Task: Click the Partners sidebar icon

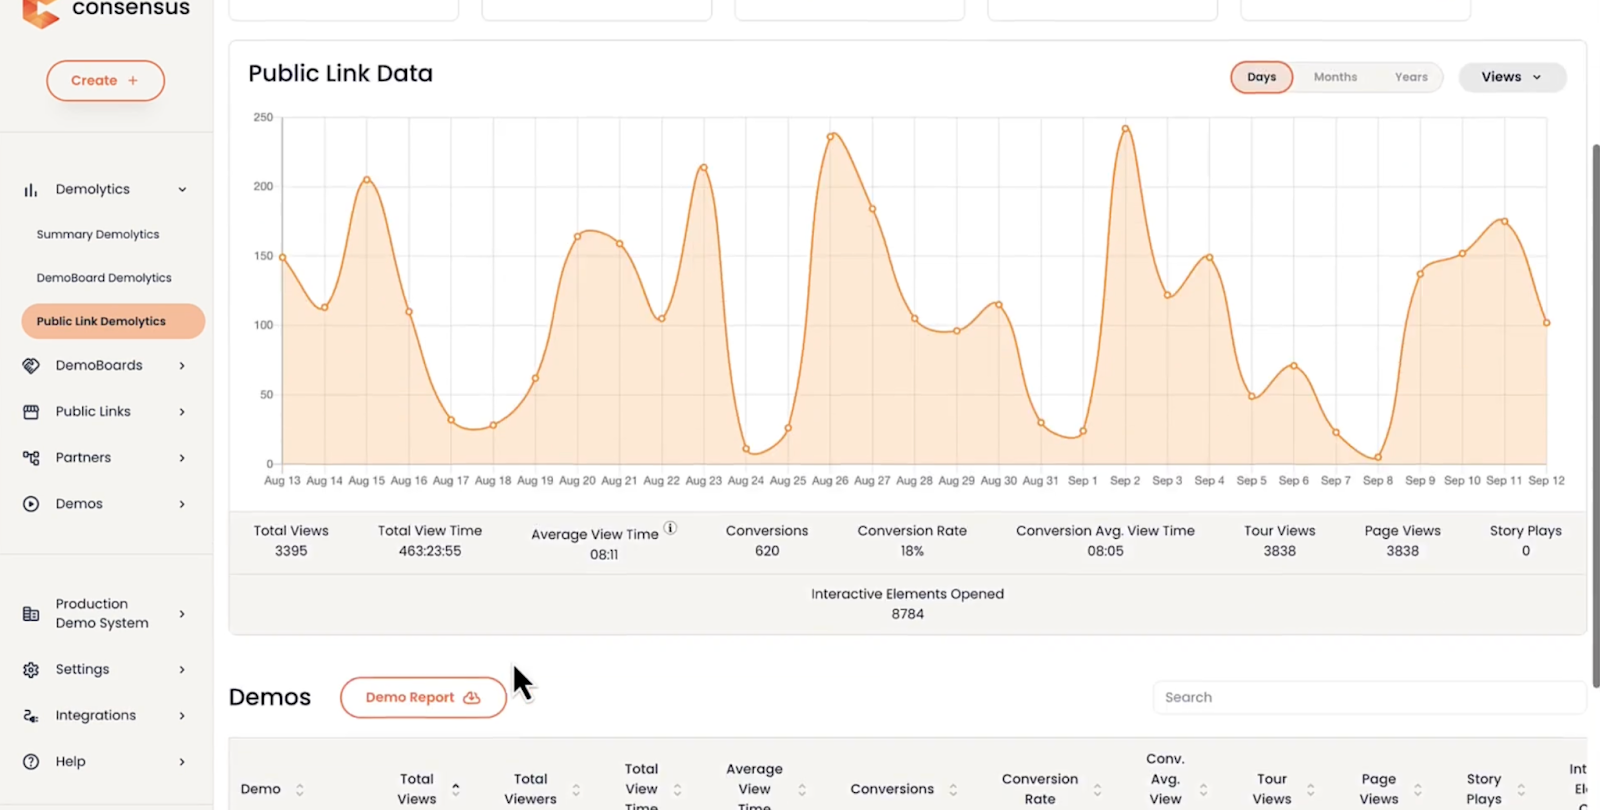Action: (31, 458)
